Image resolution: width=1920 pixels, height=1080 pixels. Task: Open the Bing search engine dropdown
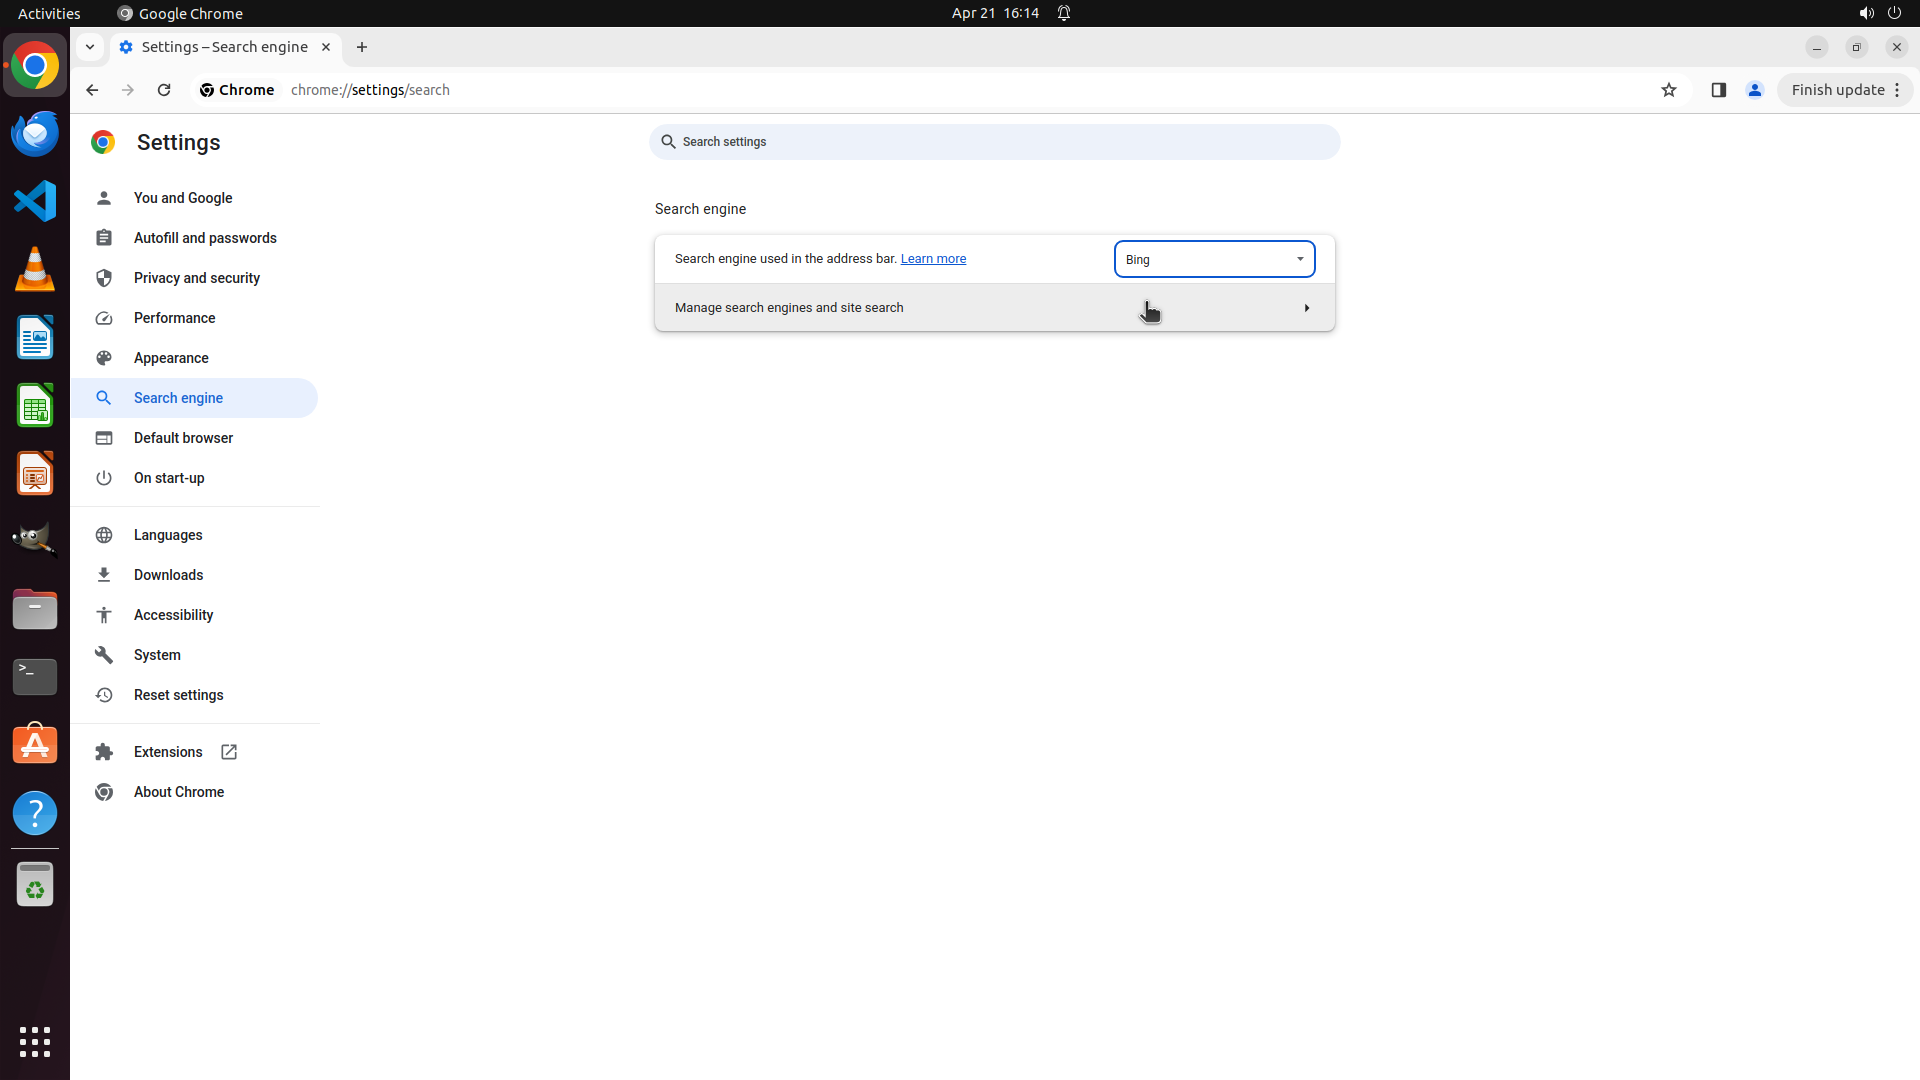(x=1214, y=259)
